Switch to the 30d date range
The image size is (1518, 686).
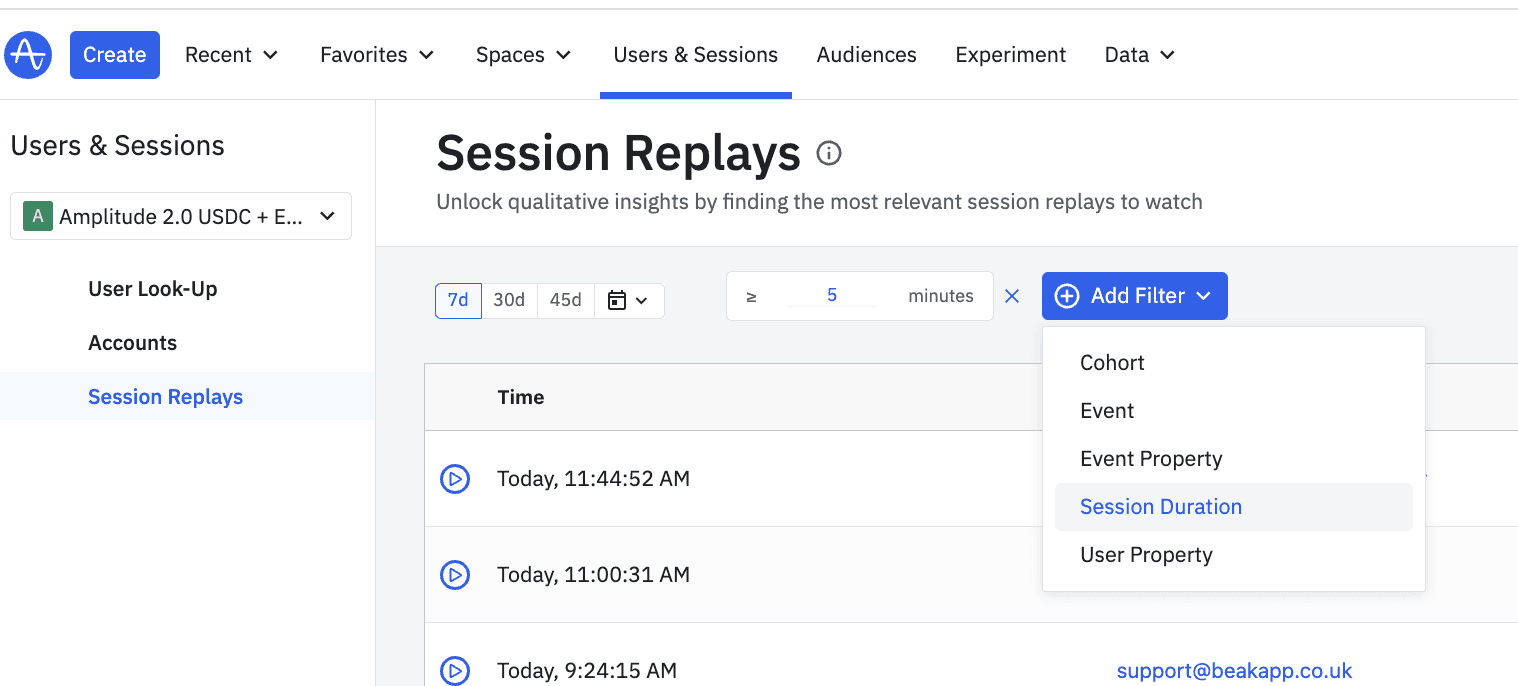click(x=509, y=300)
